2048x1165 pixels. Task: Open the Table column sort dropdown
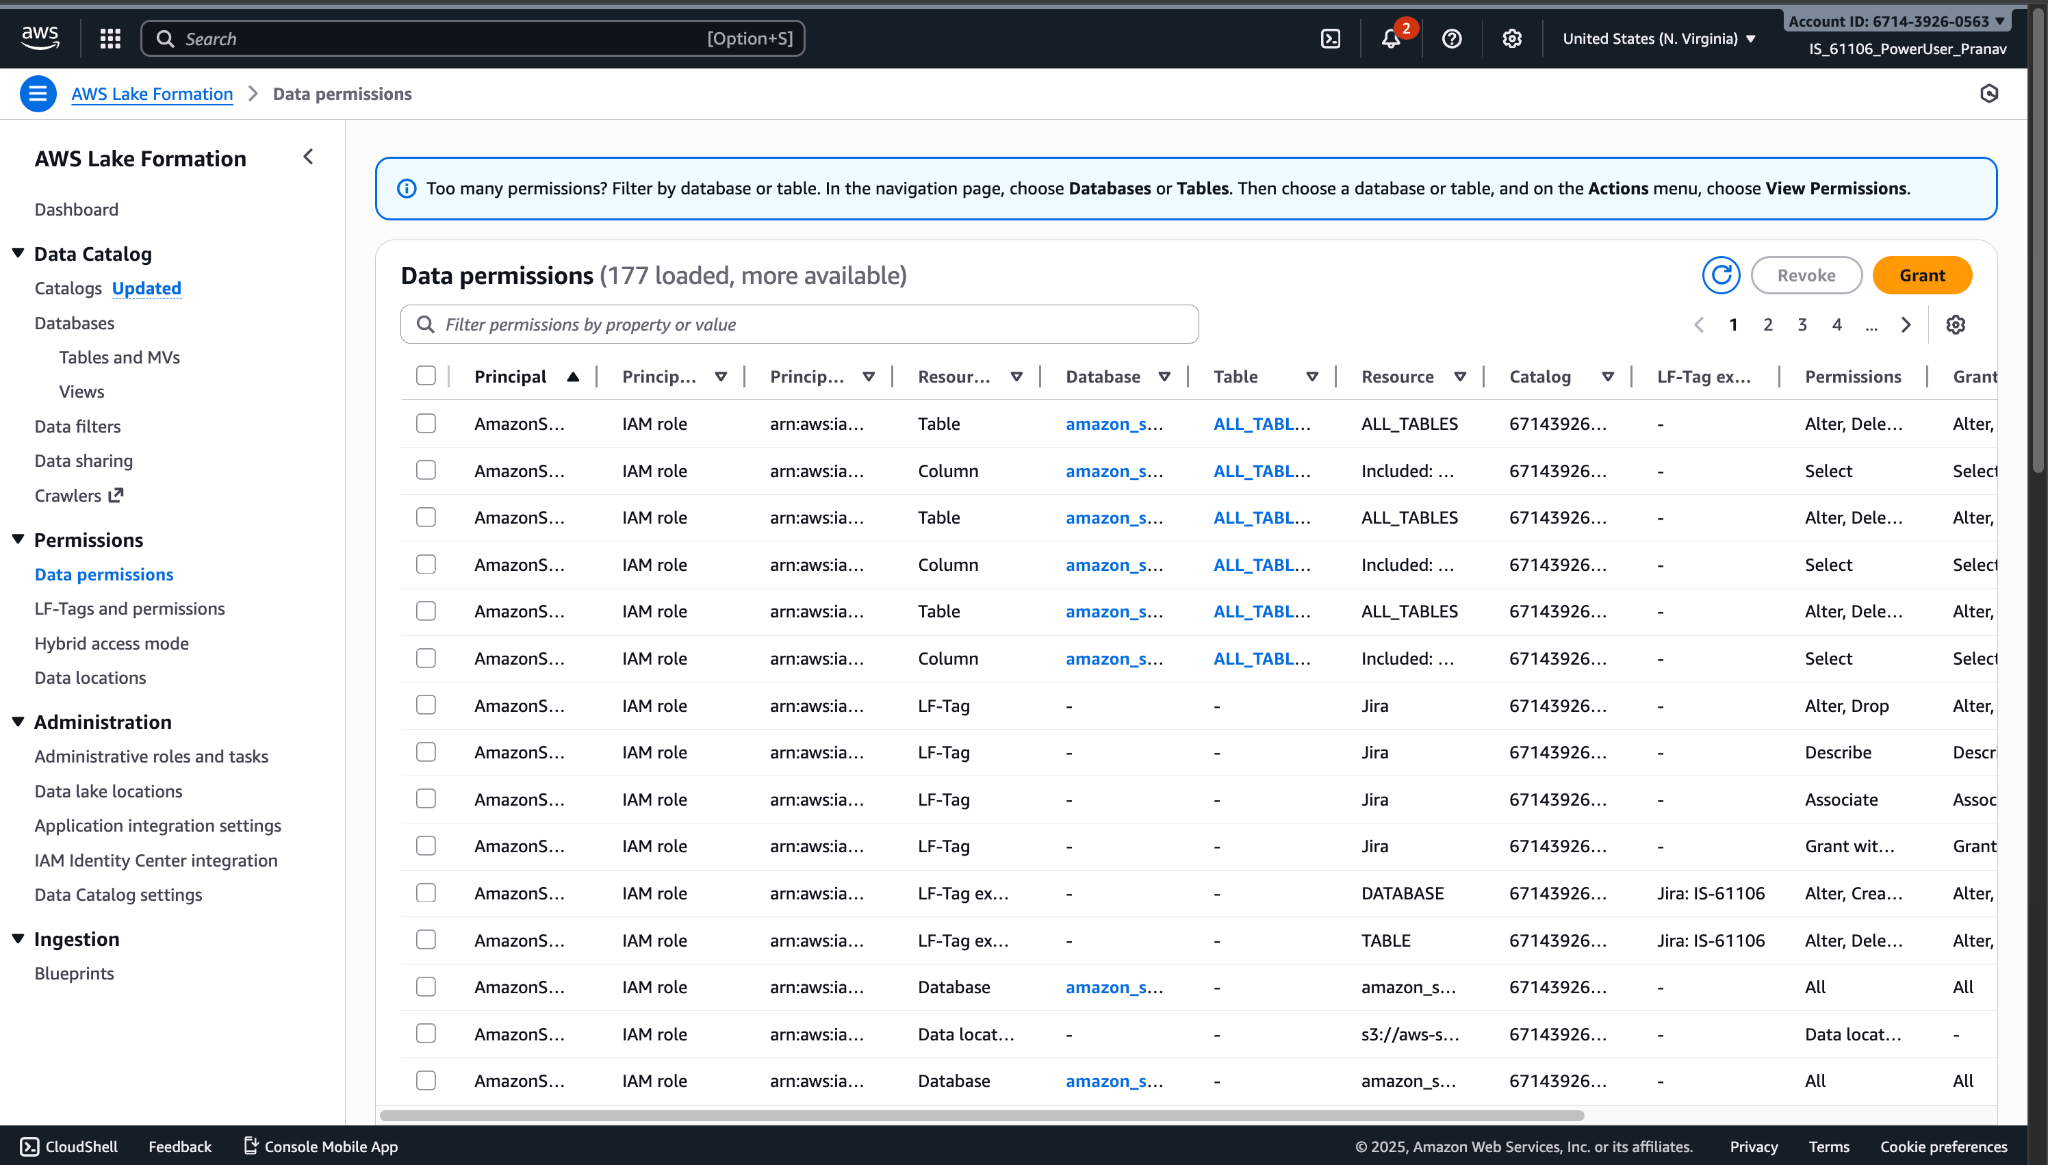(x=1312, y=377)
